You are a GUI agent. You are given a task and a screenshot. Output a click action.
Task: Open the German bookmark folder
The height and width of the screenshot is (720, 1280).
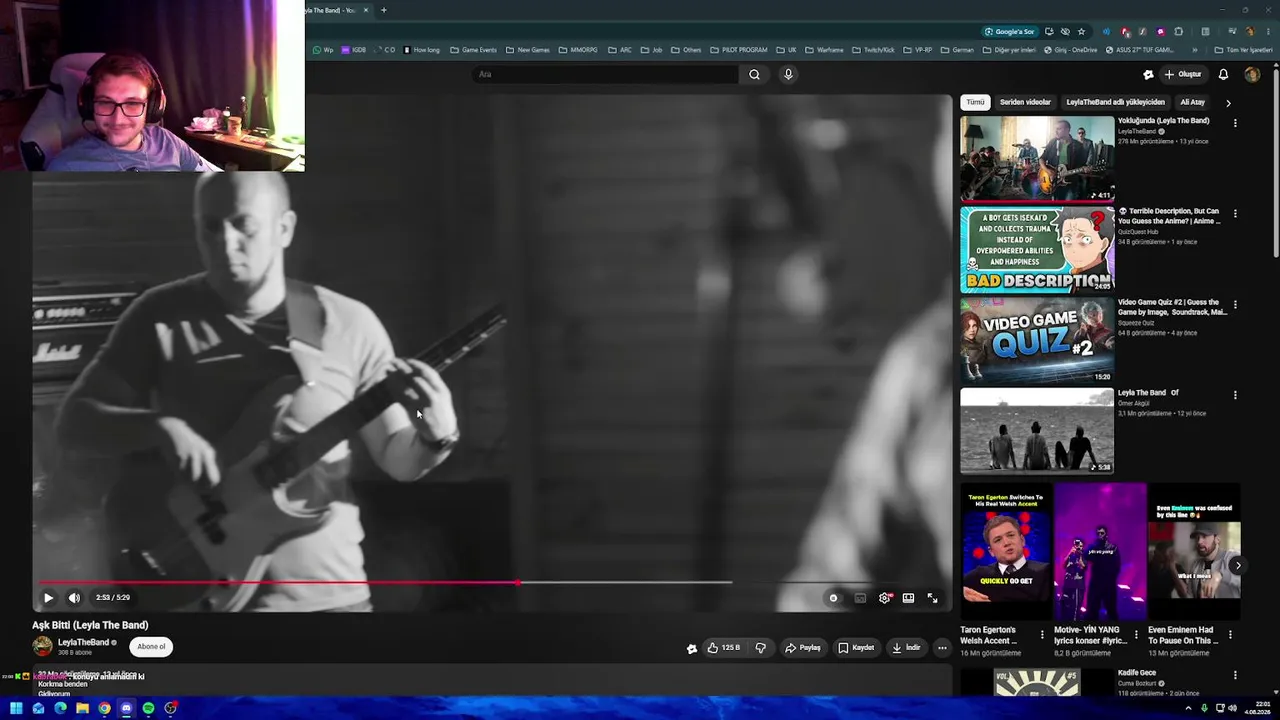(956, 50)
